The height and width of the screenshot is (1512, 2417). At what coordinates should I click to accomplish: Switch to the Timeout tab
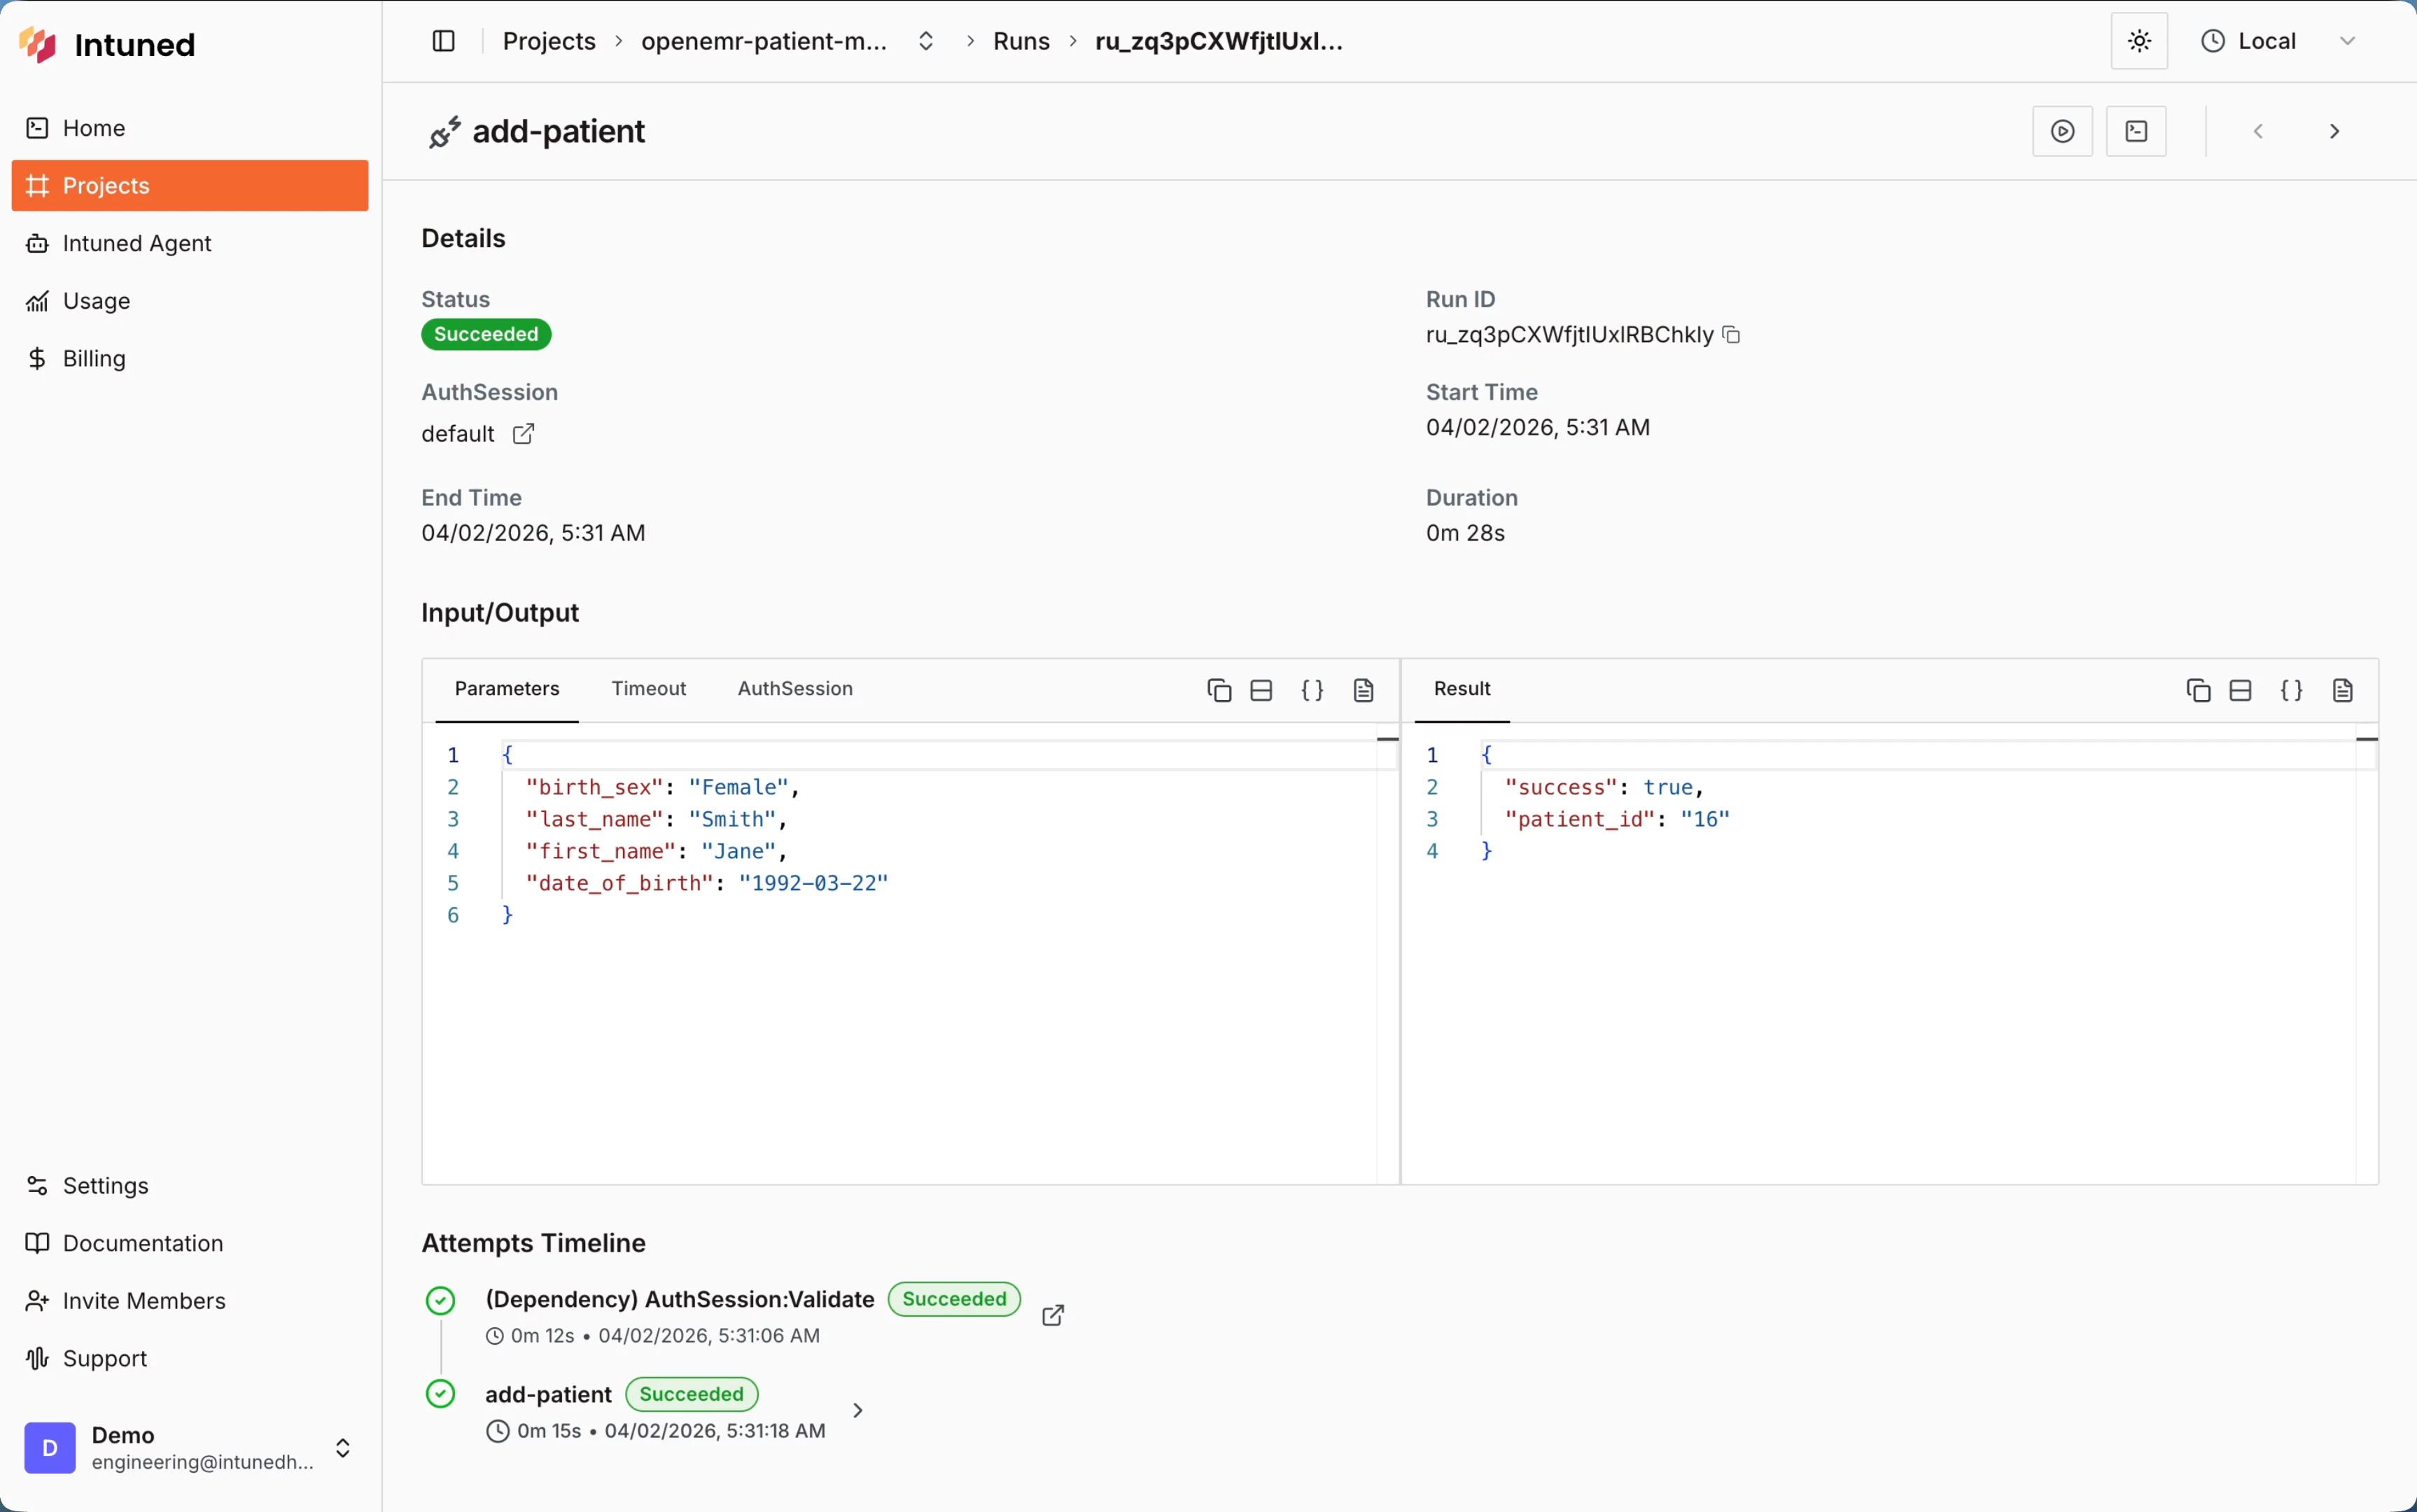coord(649,688)
